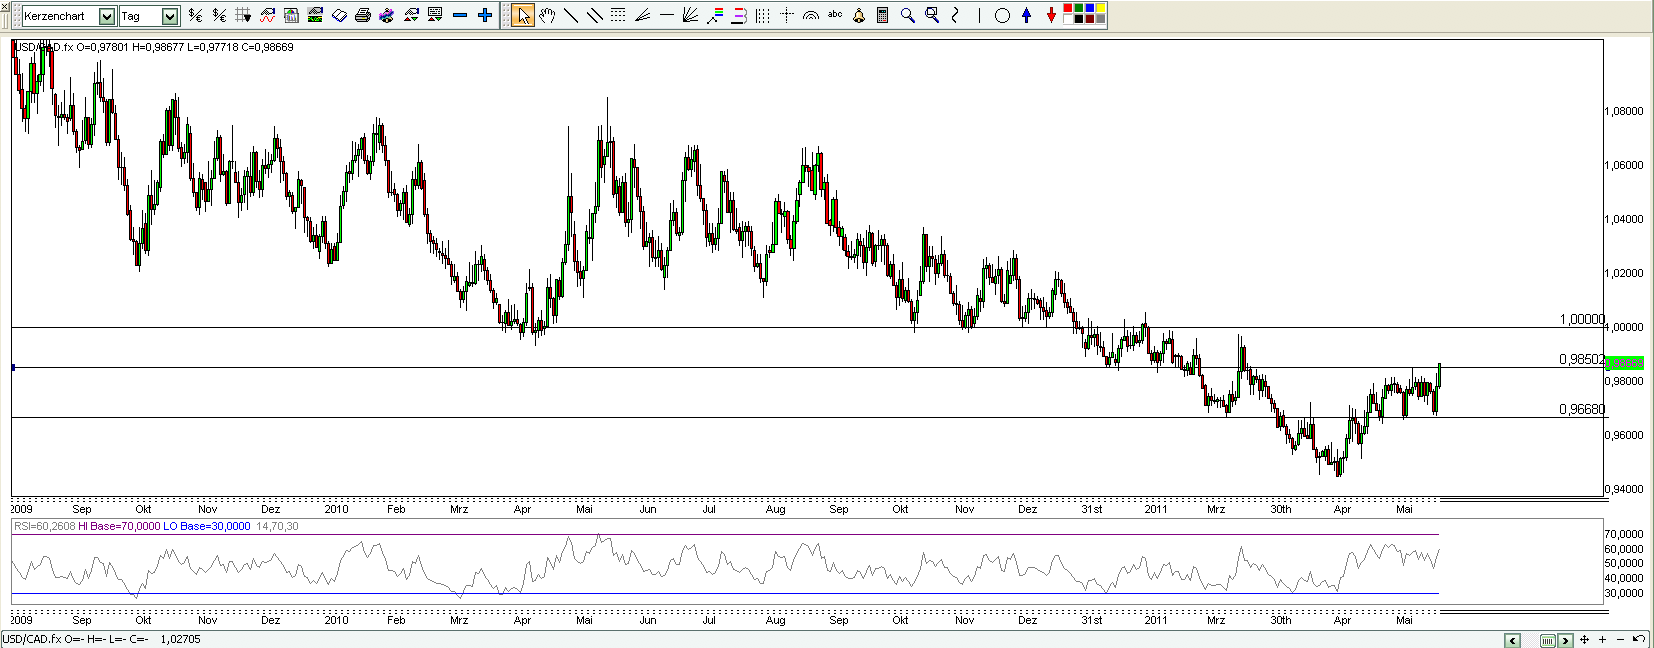
Task: Click the magnifier zoom icon
Action: [x=907, y=15]
